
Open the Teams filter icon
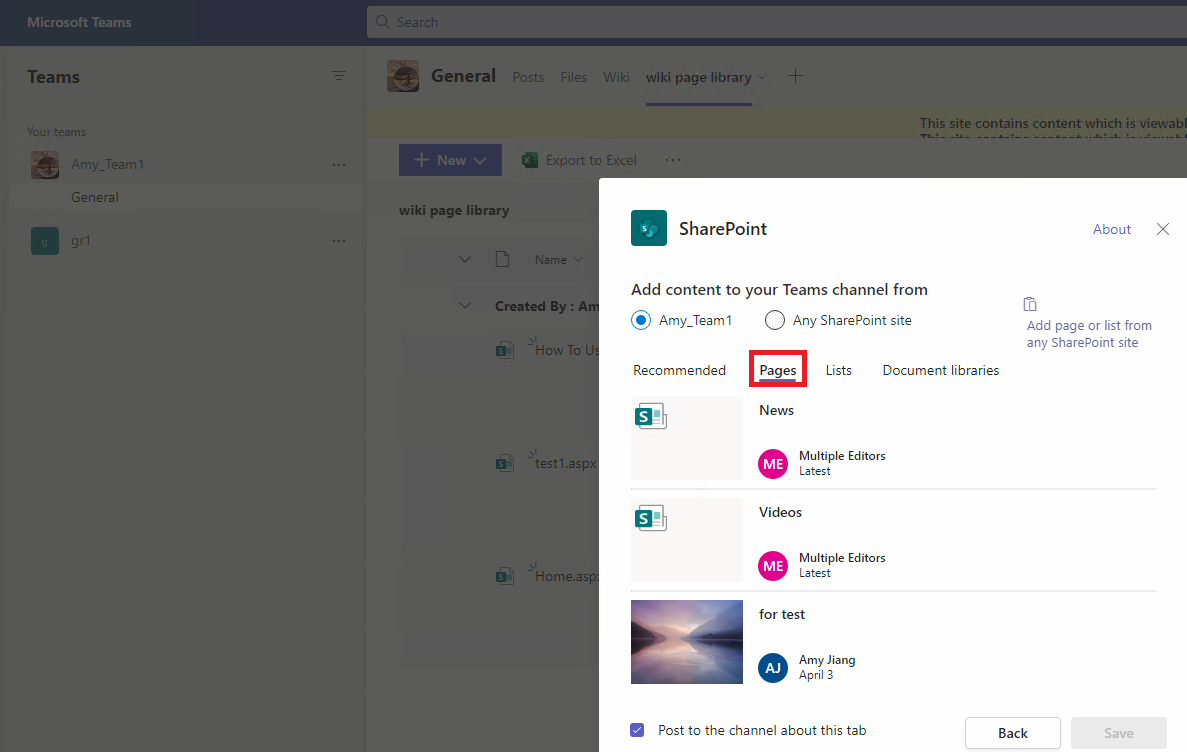(338, 76)
